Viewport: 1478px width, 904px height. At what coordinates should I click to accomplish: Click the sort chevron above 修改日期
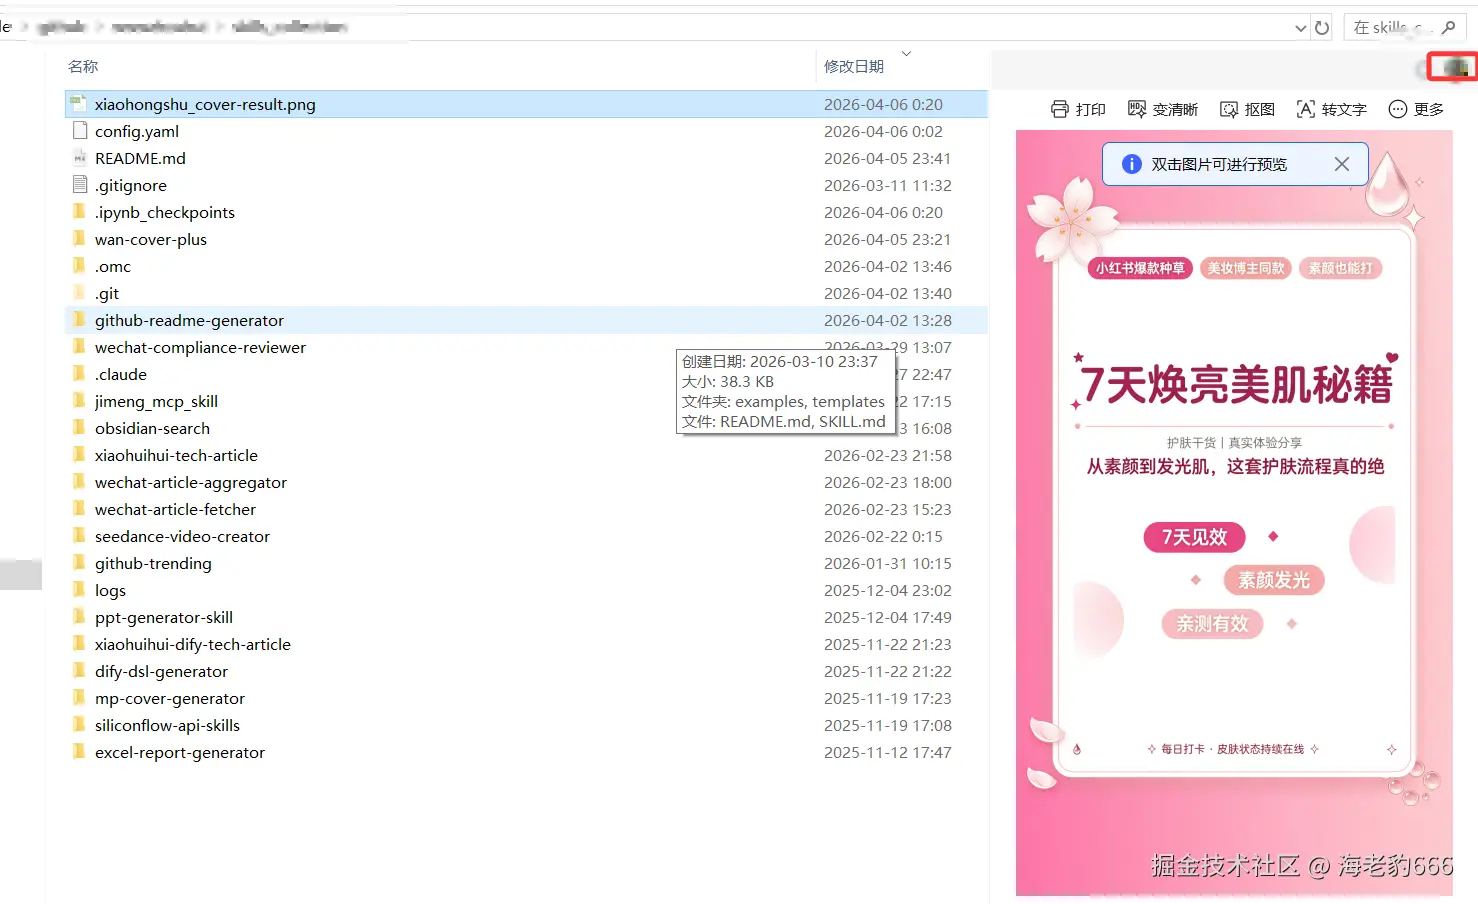tap(907, 53)
